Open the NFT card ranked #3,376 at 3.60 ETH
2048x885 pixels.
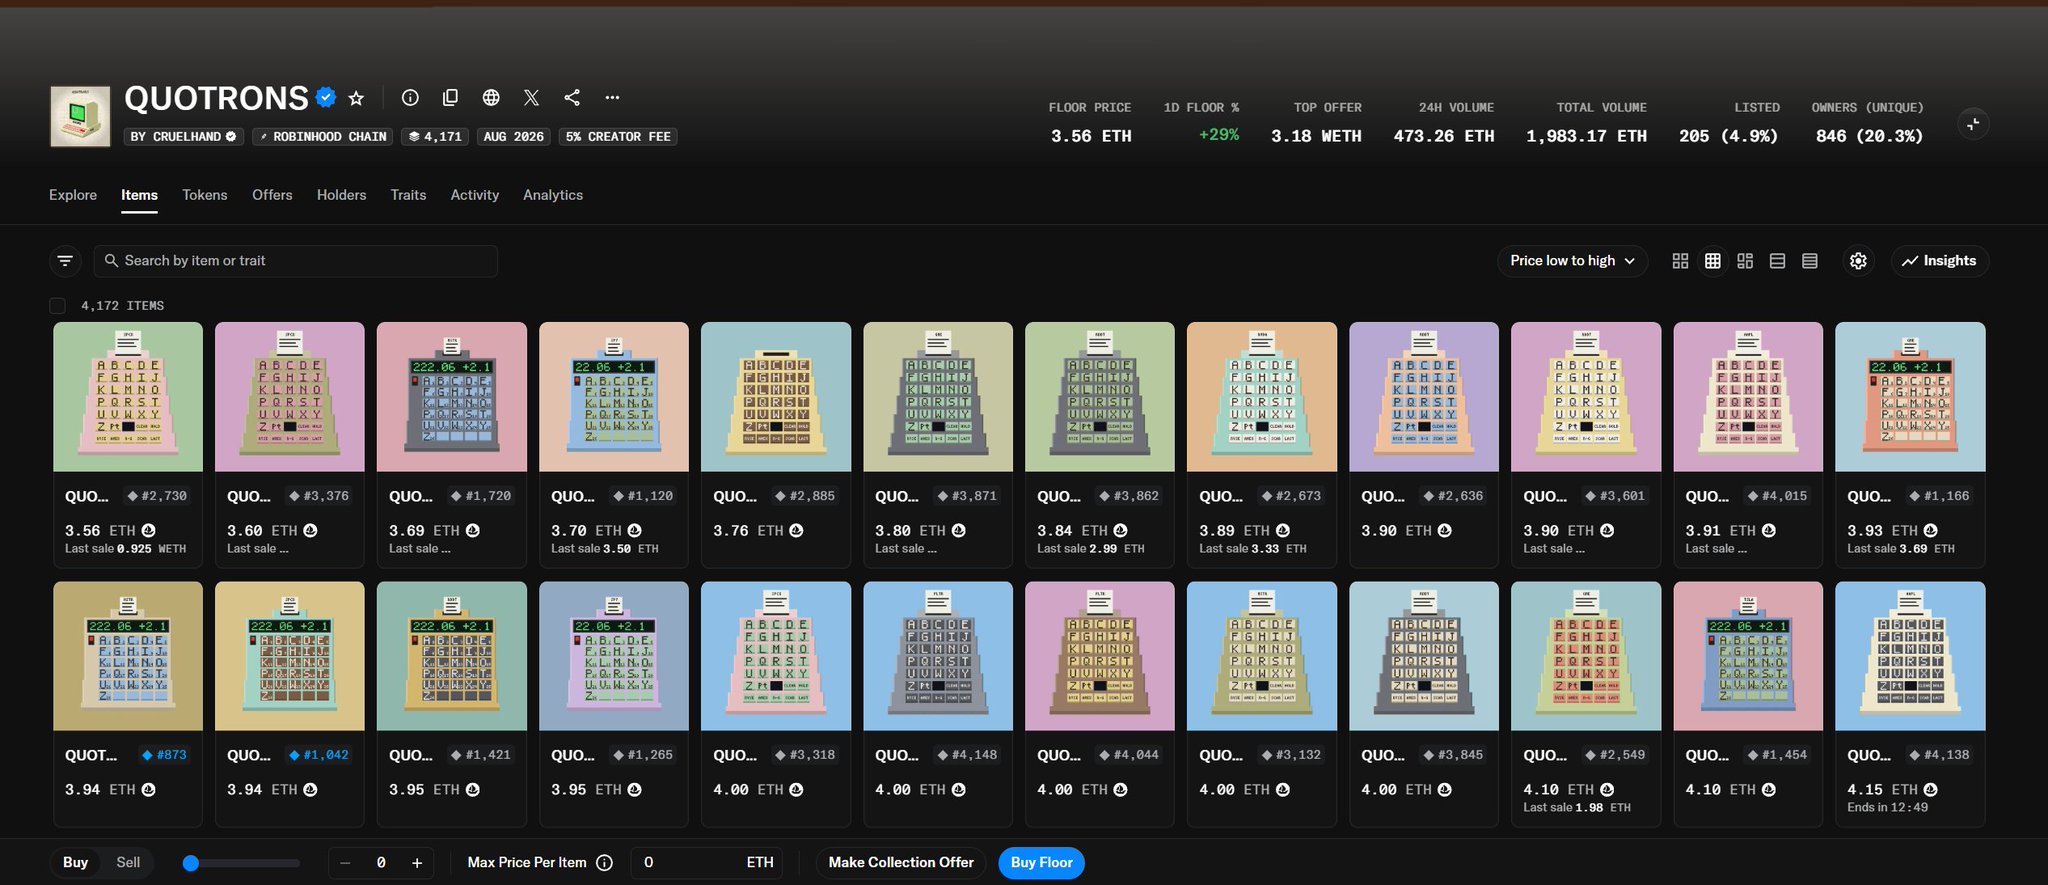click(290, 445)
